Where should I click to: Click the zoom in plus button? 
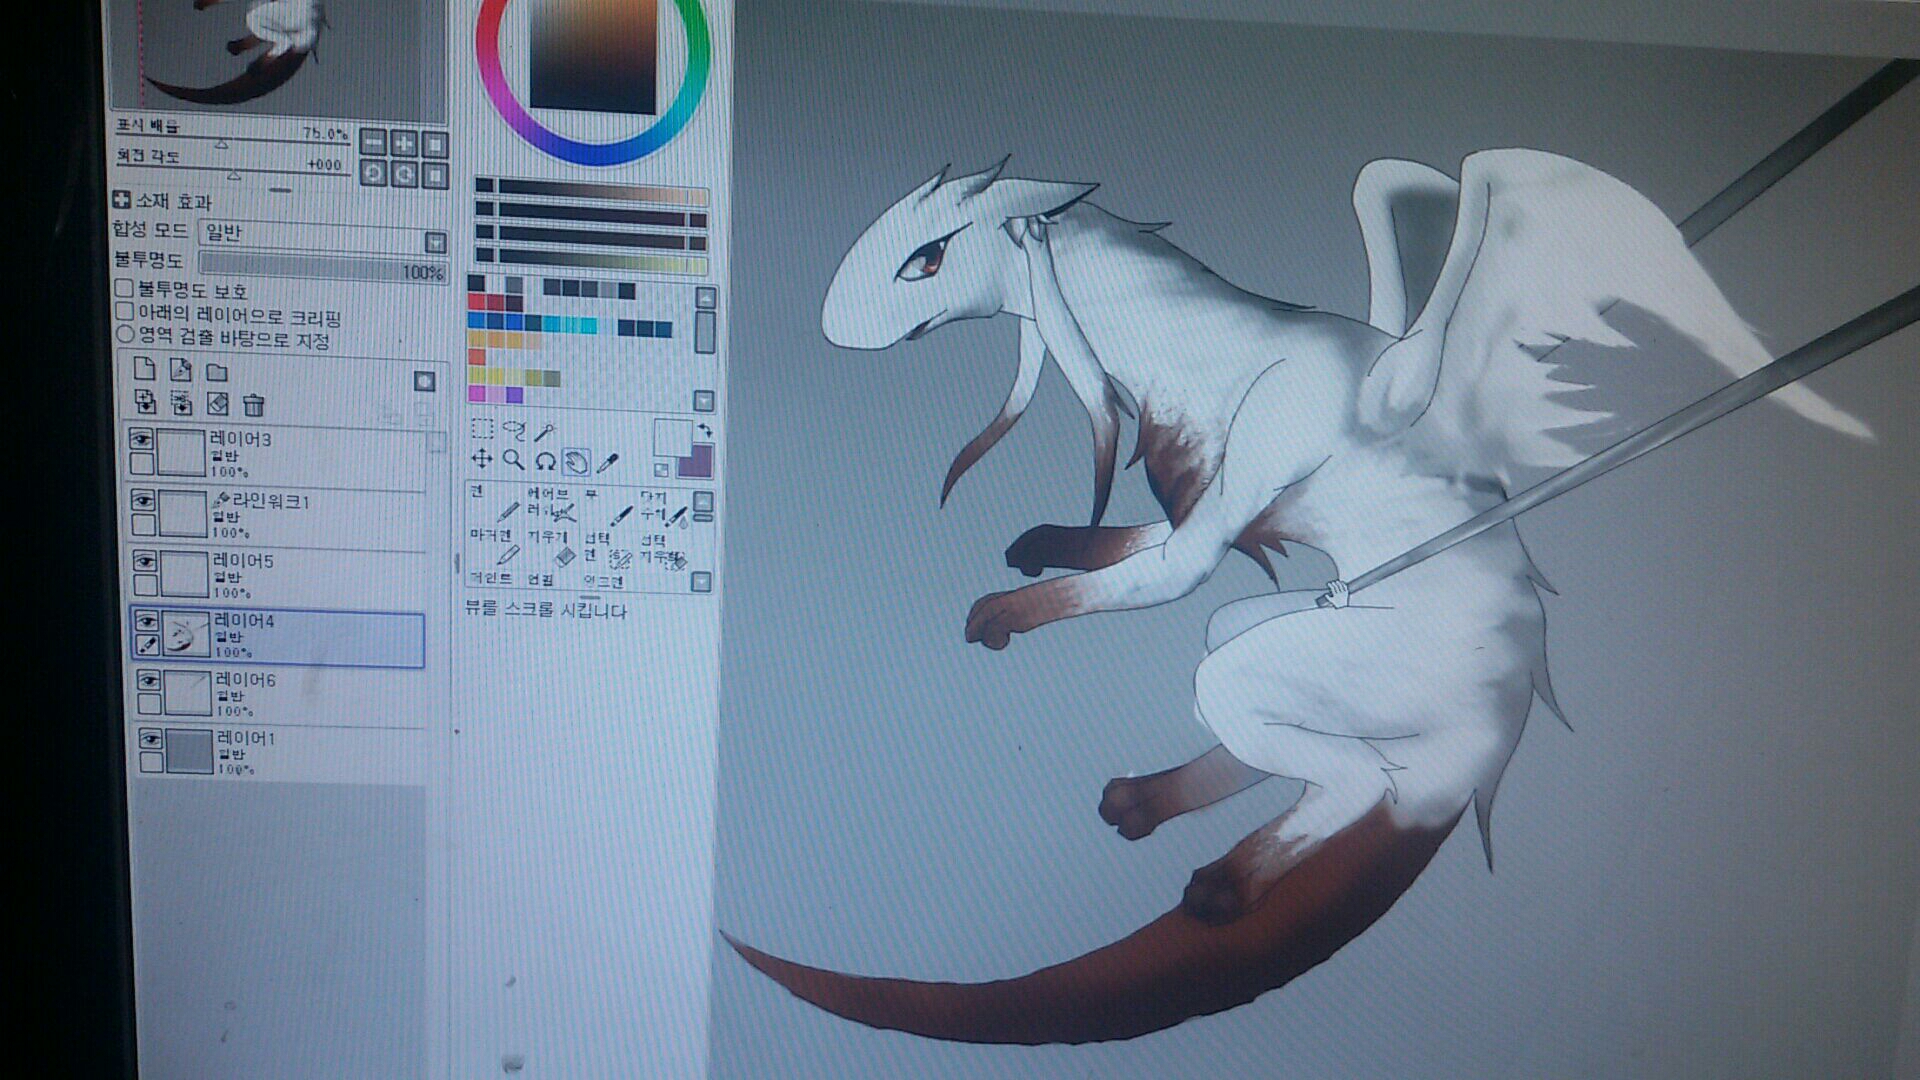pyautogui.click(x=404, y=142)
